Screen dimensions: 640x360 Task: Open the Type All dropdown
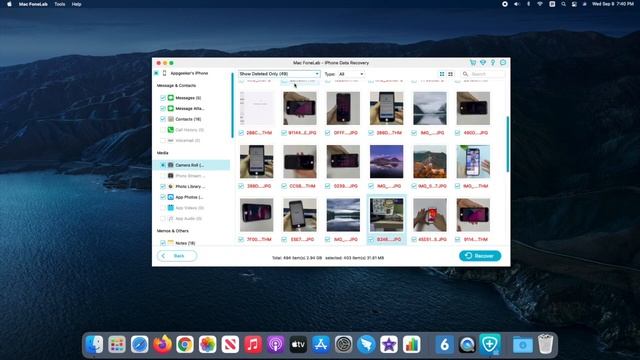click(350, 74)
